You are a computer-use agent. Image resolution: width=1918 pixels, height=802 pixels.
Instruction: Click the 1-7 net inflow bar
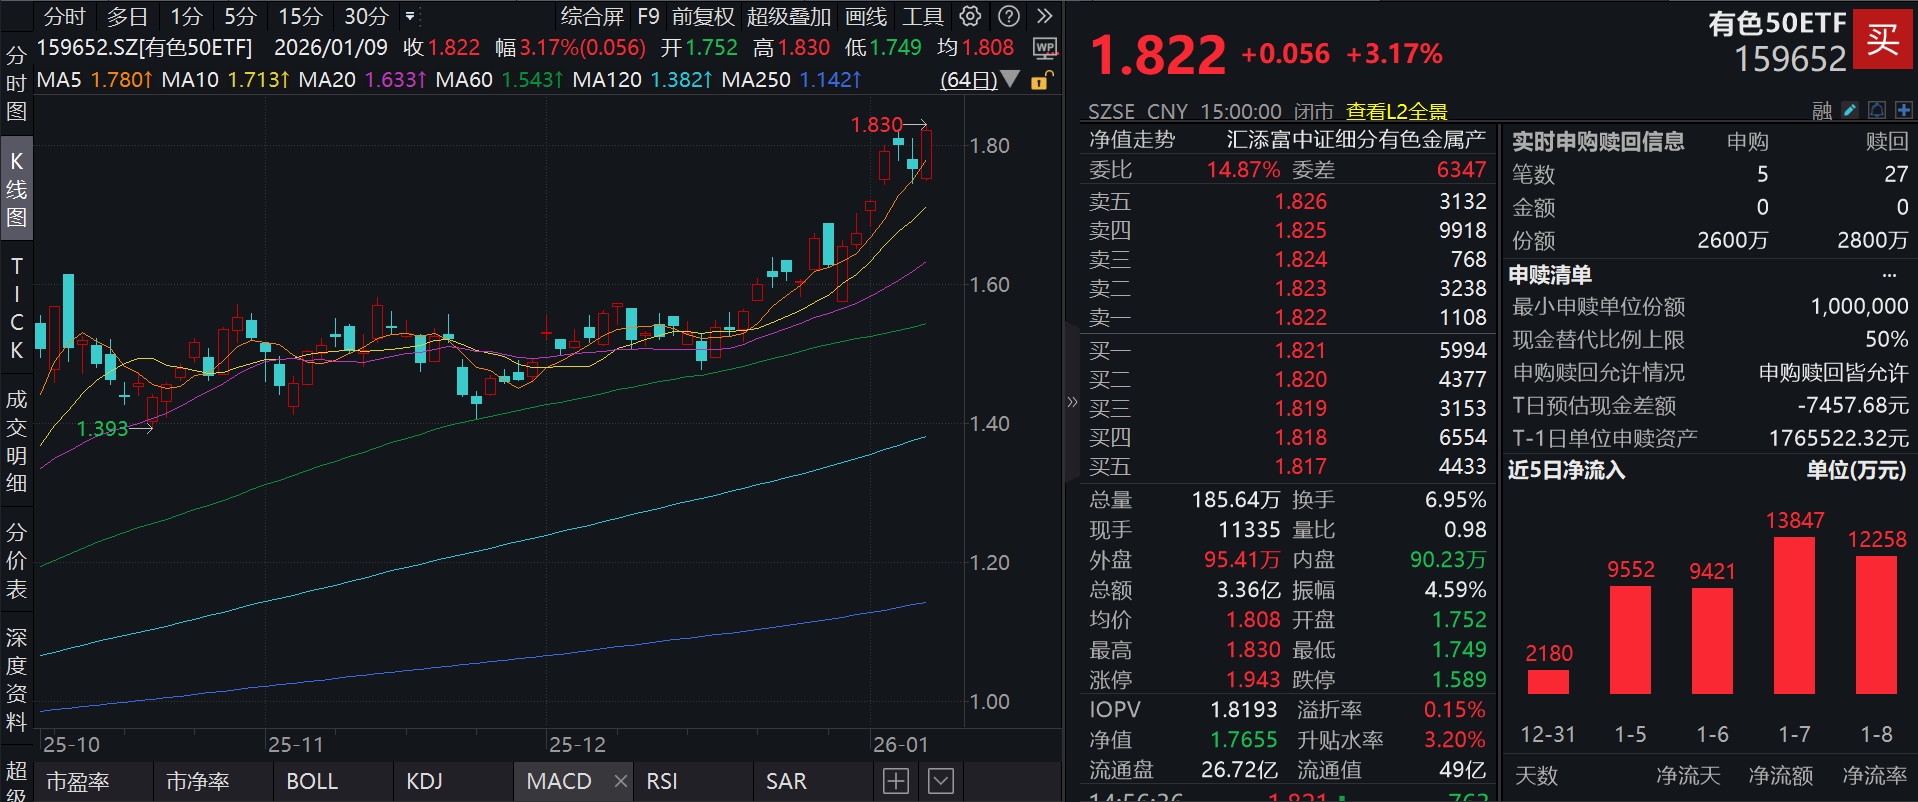pos(1794,615)
